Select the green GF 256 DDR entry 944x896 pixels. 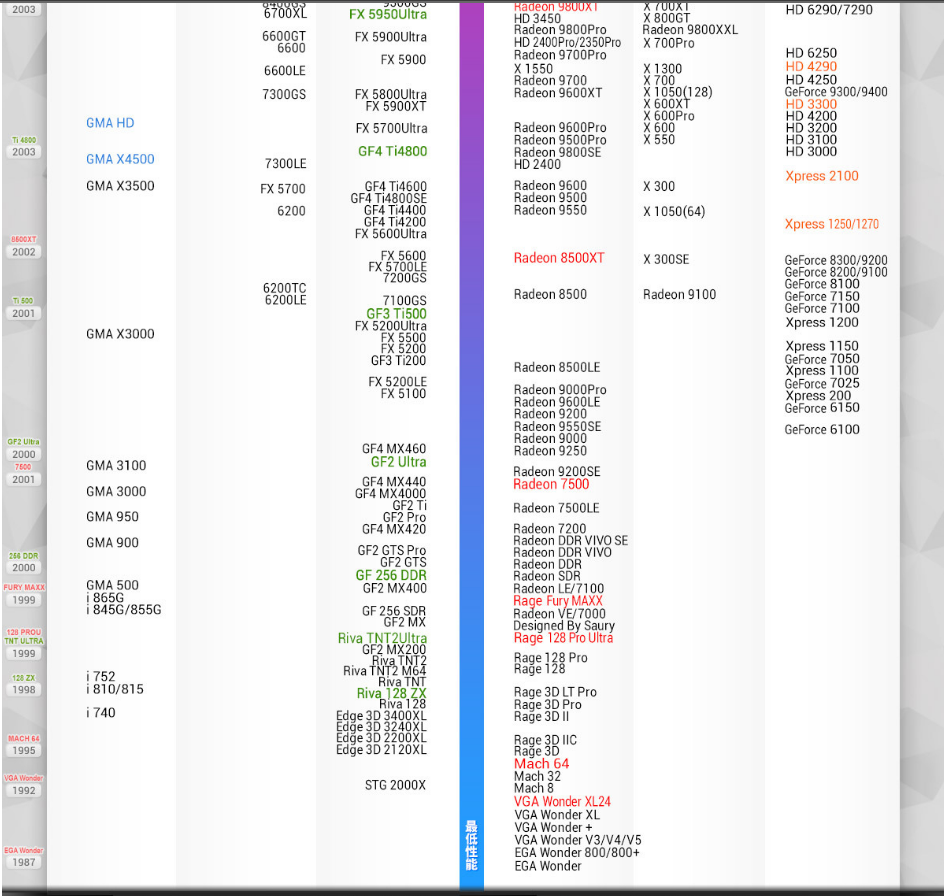pos(391,575)
